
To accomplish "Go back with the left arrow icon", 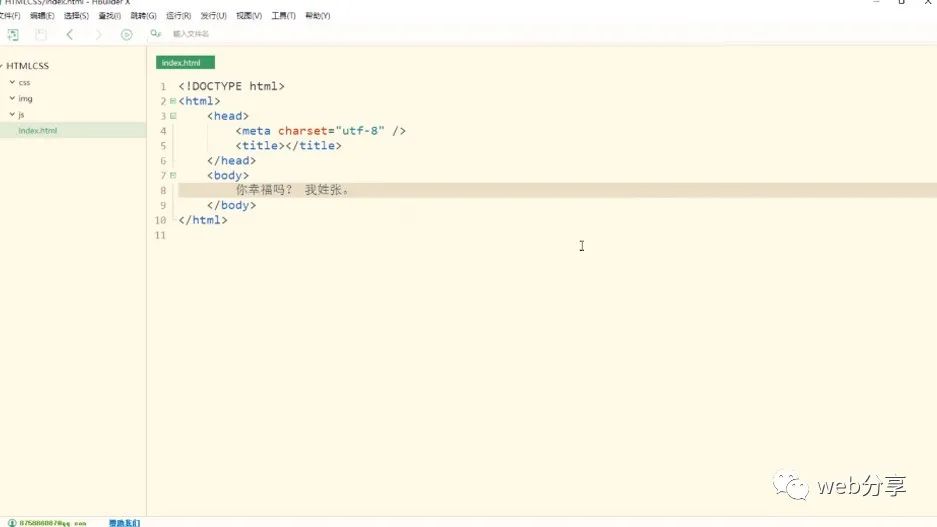I will point(69,35).
